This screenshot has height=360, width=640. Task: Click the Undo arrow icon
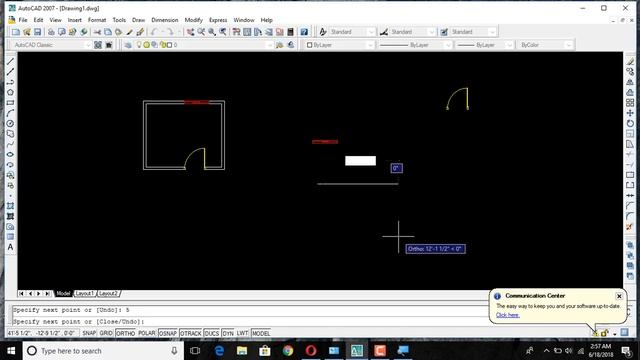click(154, 32)
